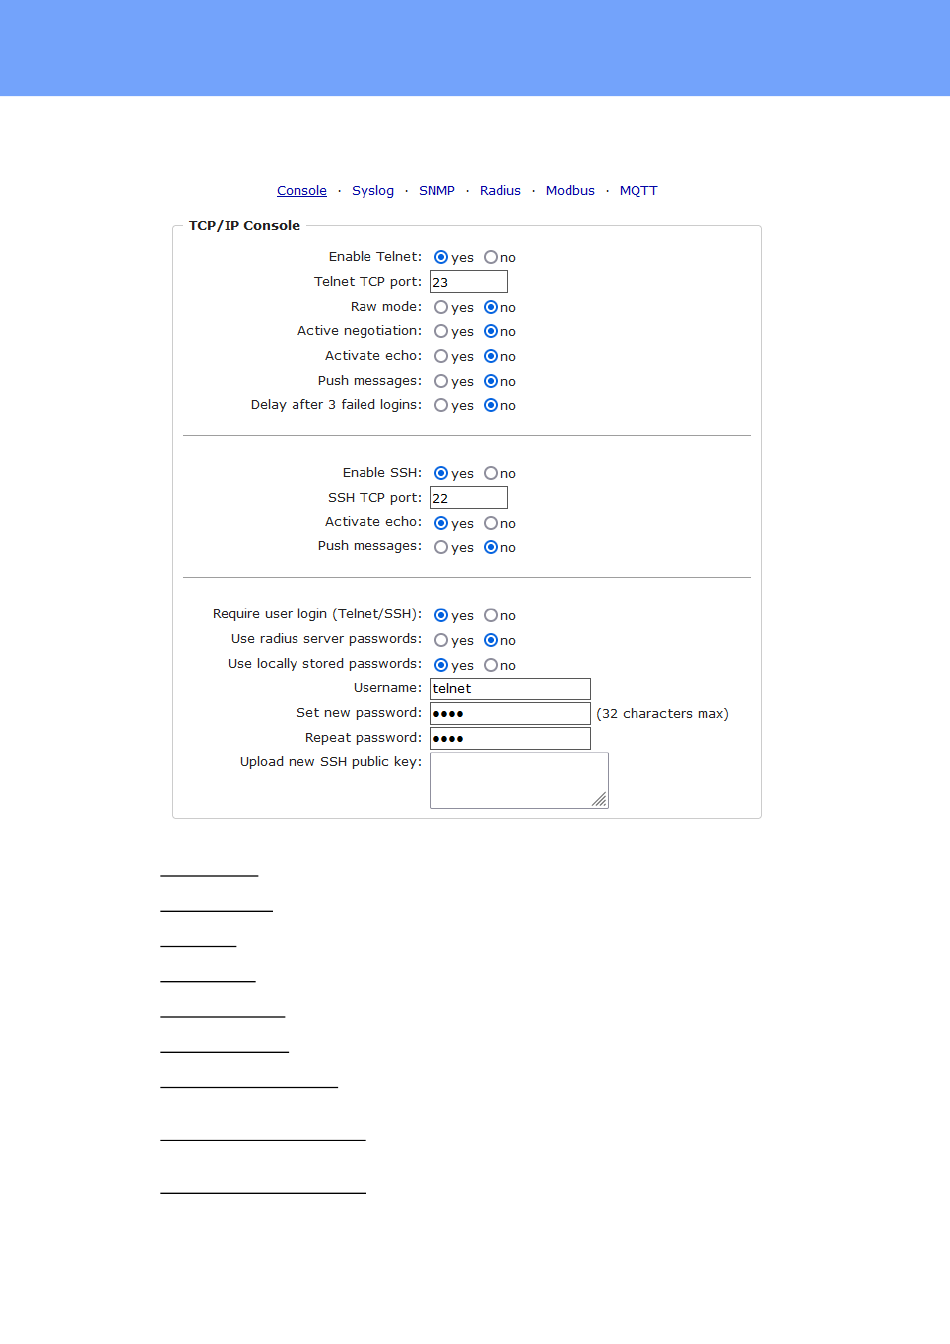Select no for Active negotiation
The image size is (950, 1344).
tap(491, 331)
